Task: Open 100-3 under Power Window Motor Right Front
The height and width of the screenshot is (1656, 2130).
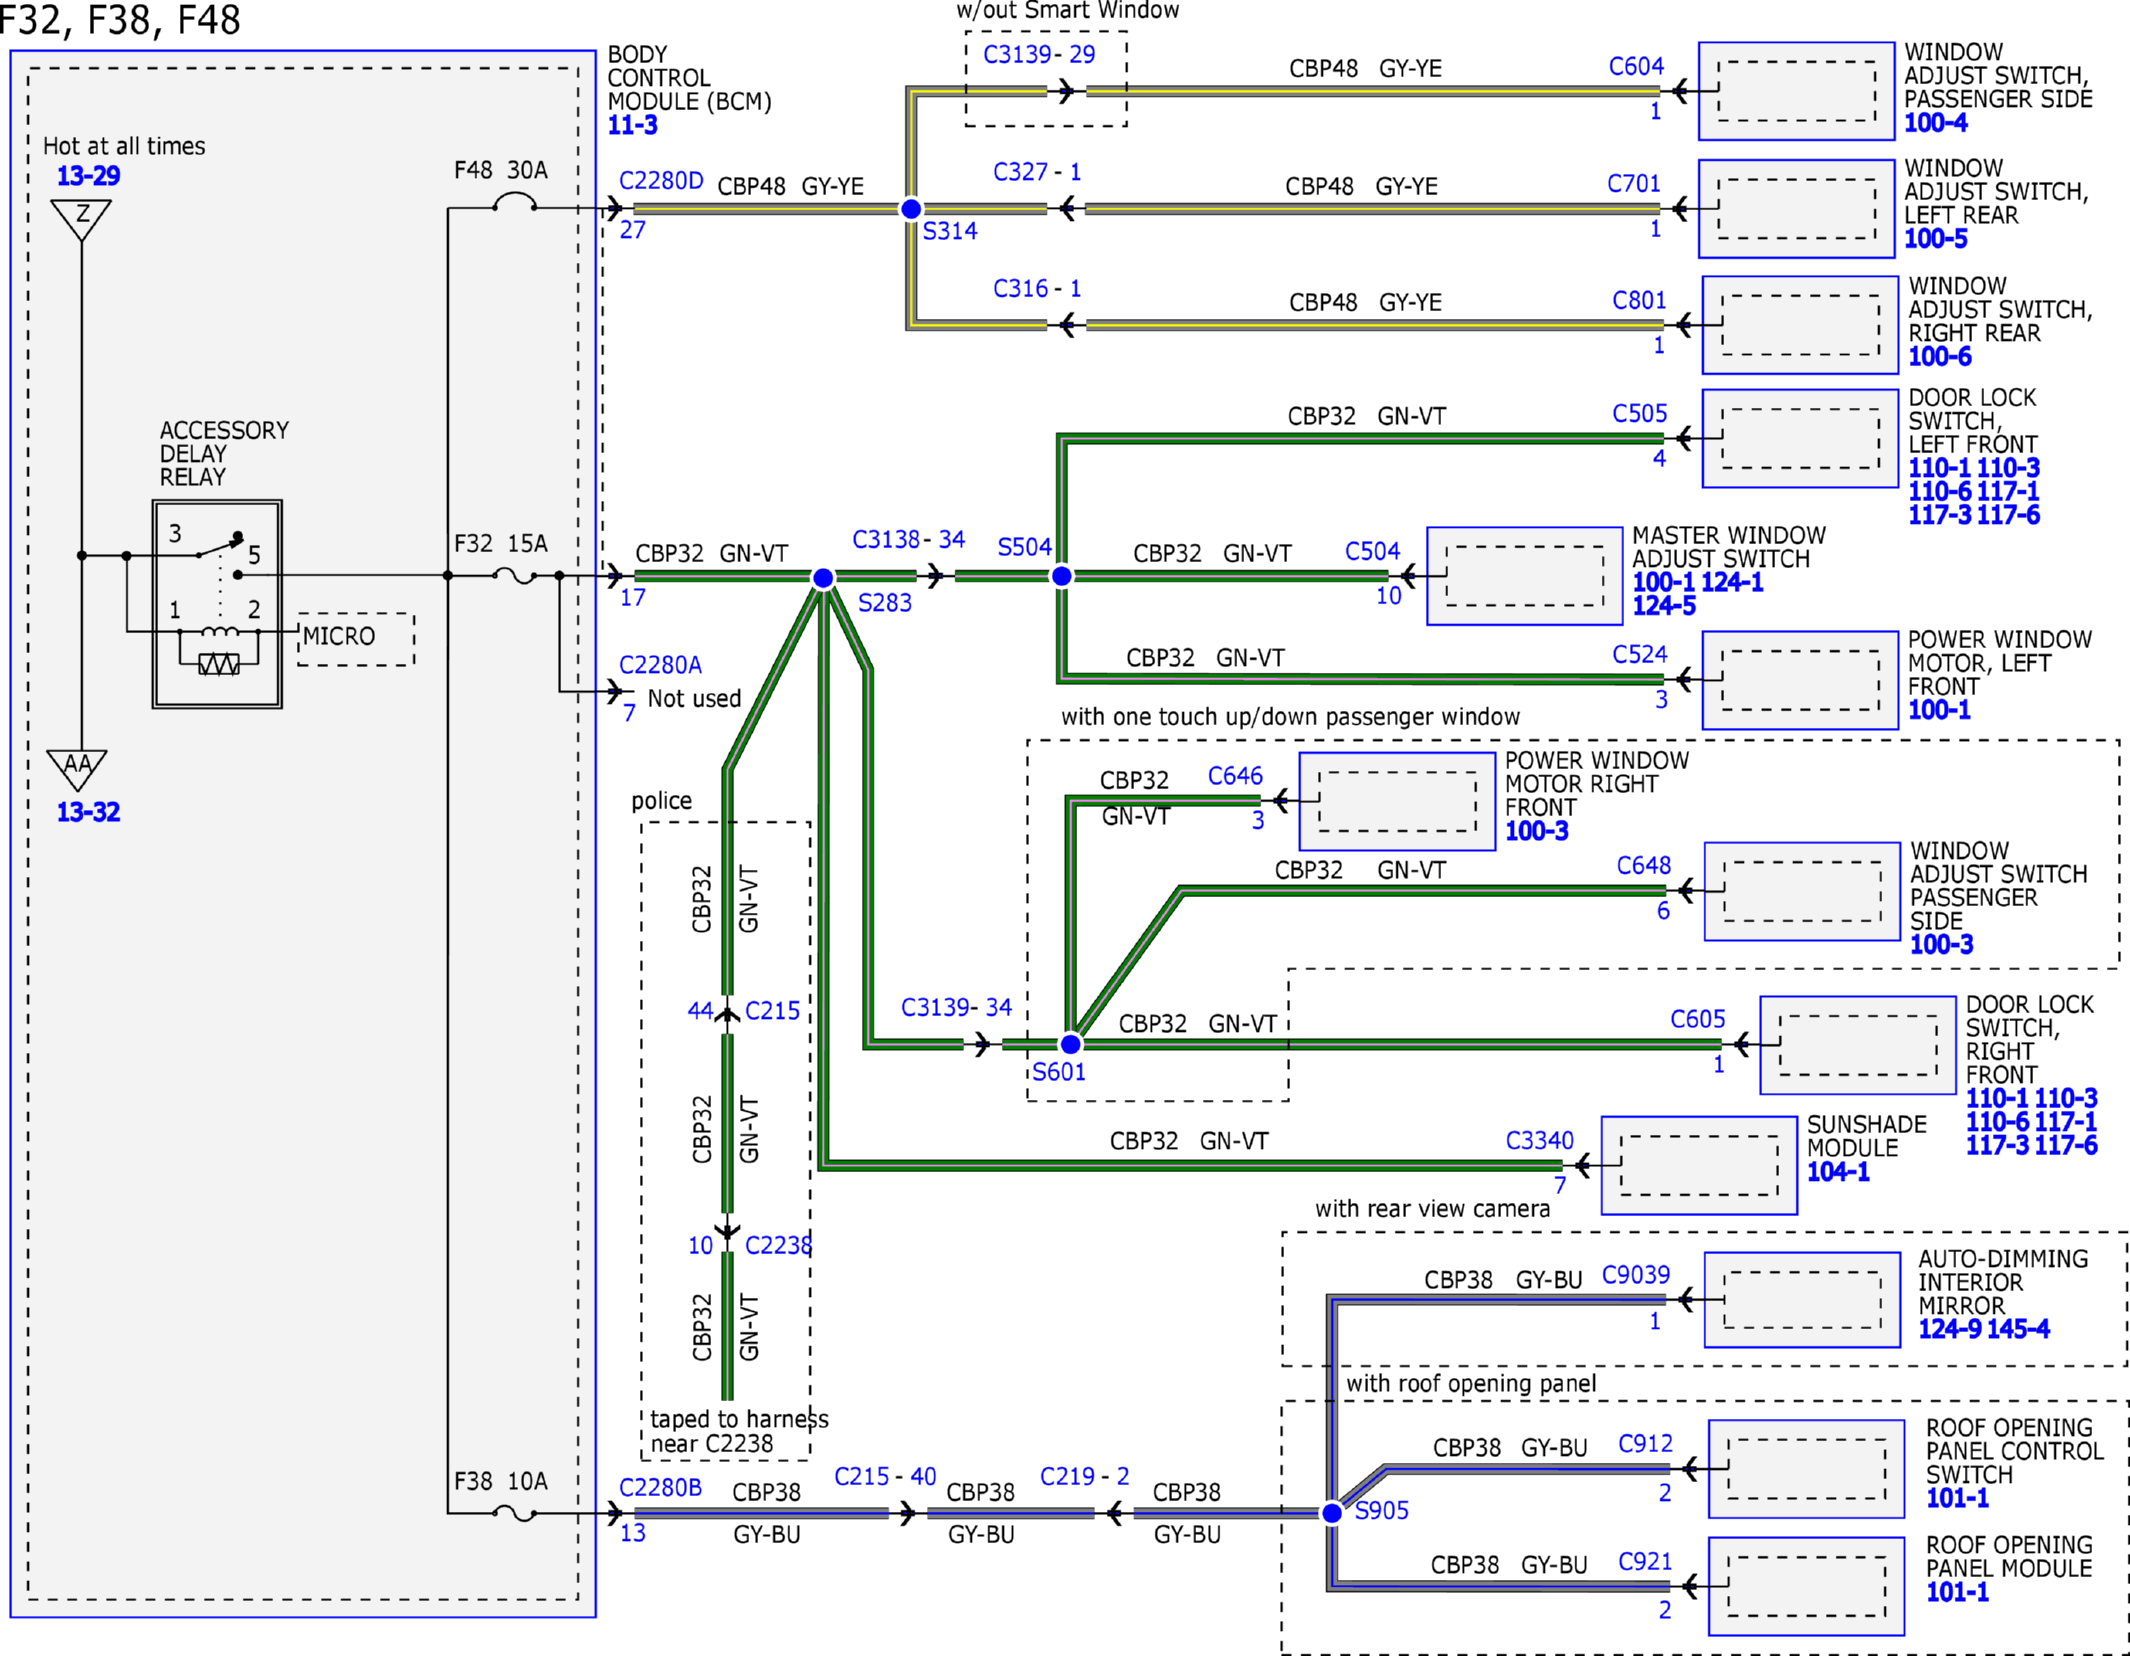Action: (x=1537, y=831)
